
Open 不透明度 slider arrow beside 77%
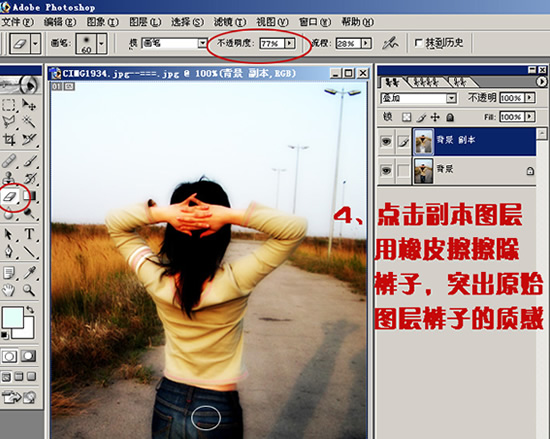[289, 43]
